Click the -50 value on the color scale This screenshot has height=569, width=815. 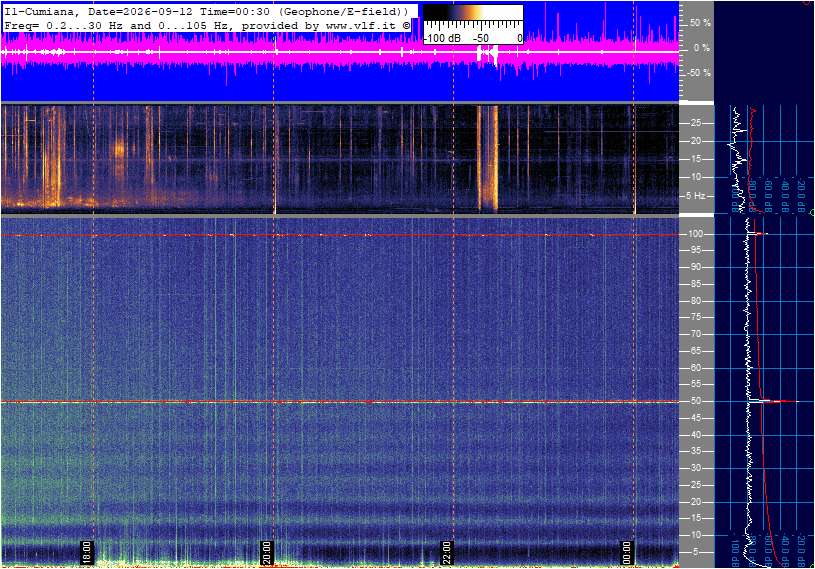tap(481, 38)
